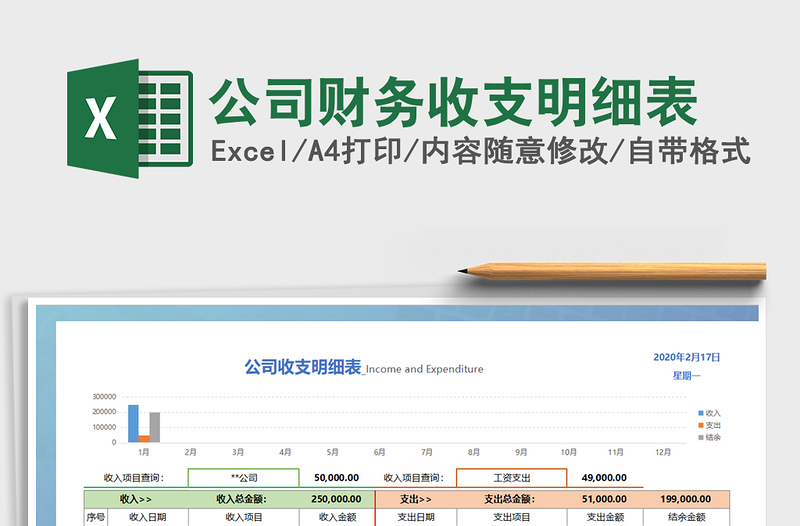The width and height of the screenshot is (800, 526).
Task: Click the 结余 legend entry
Action: tap(709, 437)
